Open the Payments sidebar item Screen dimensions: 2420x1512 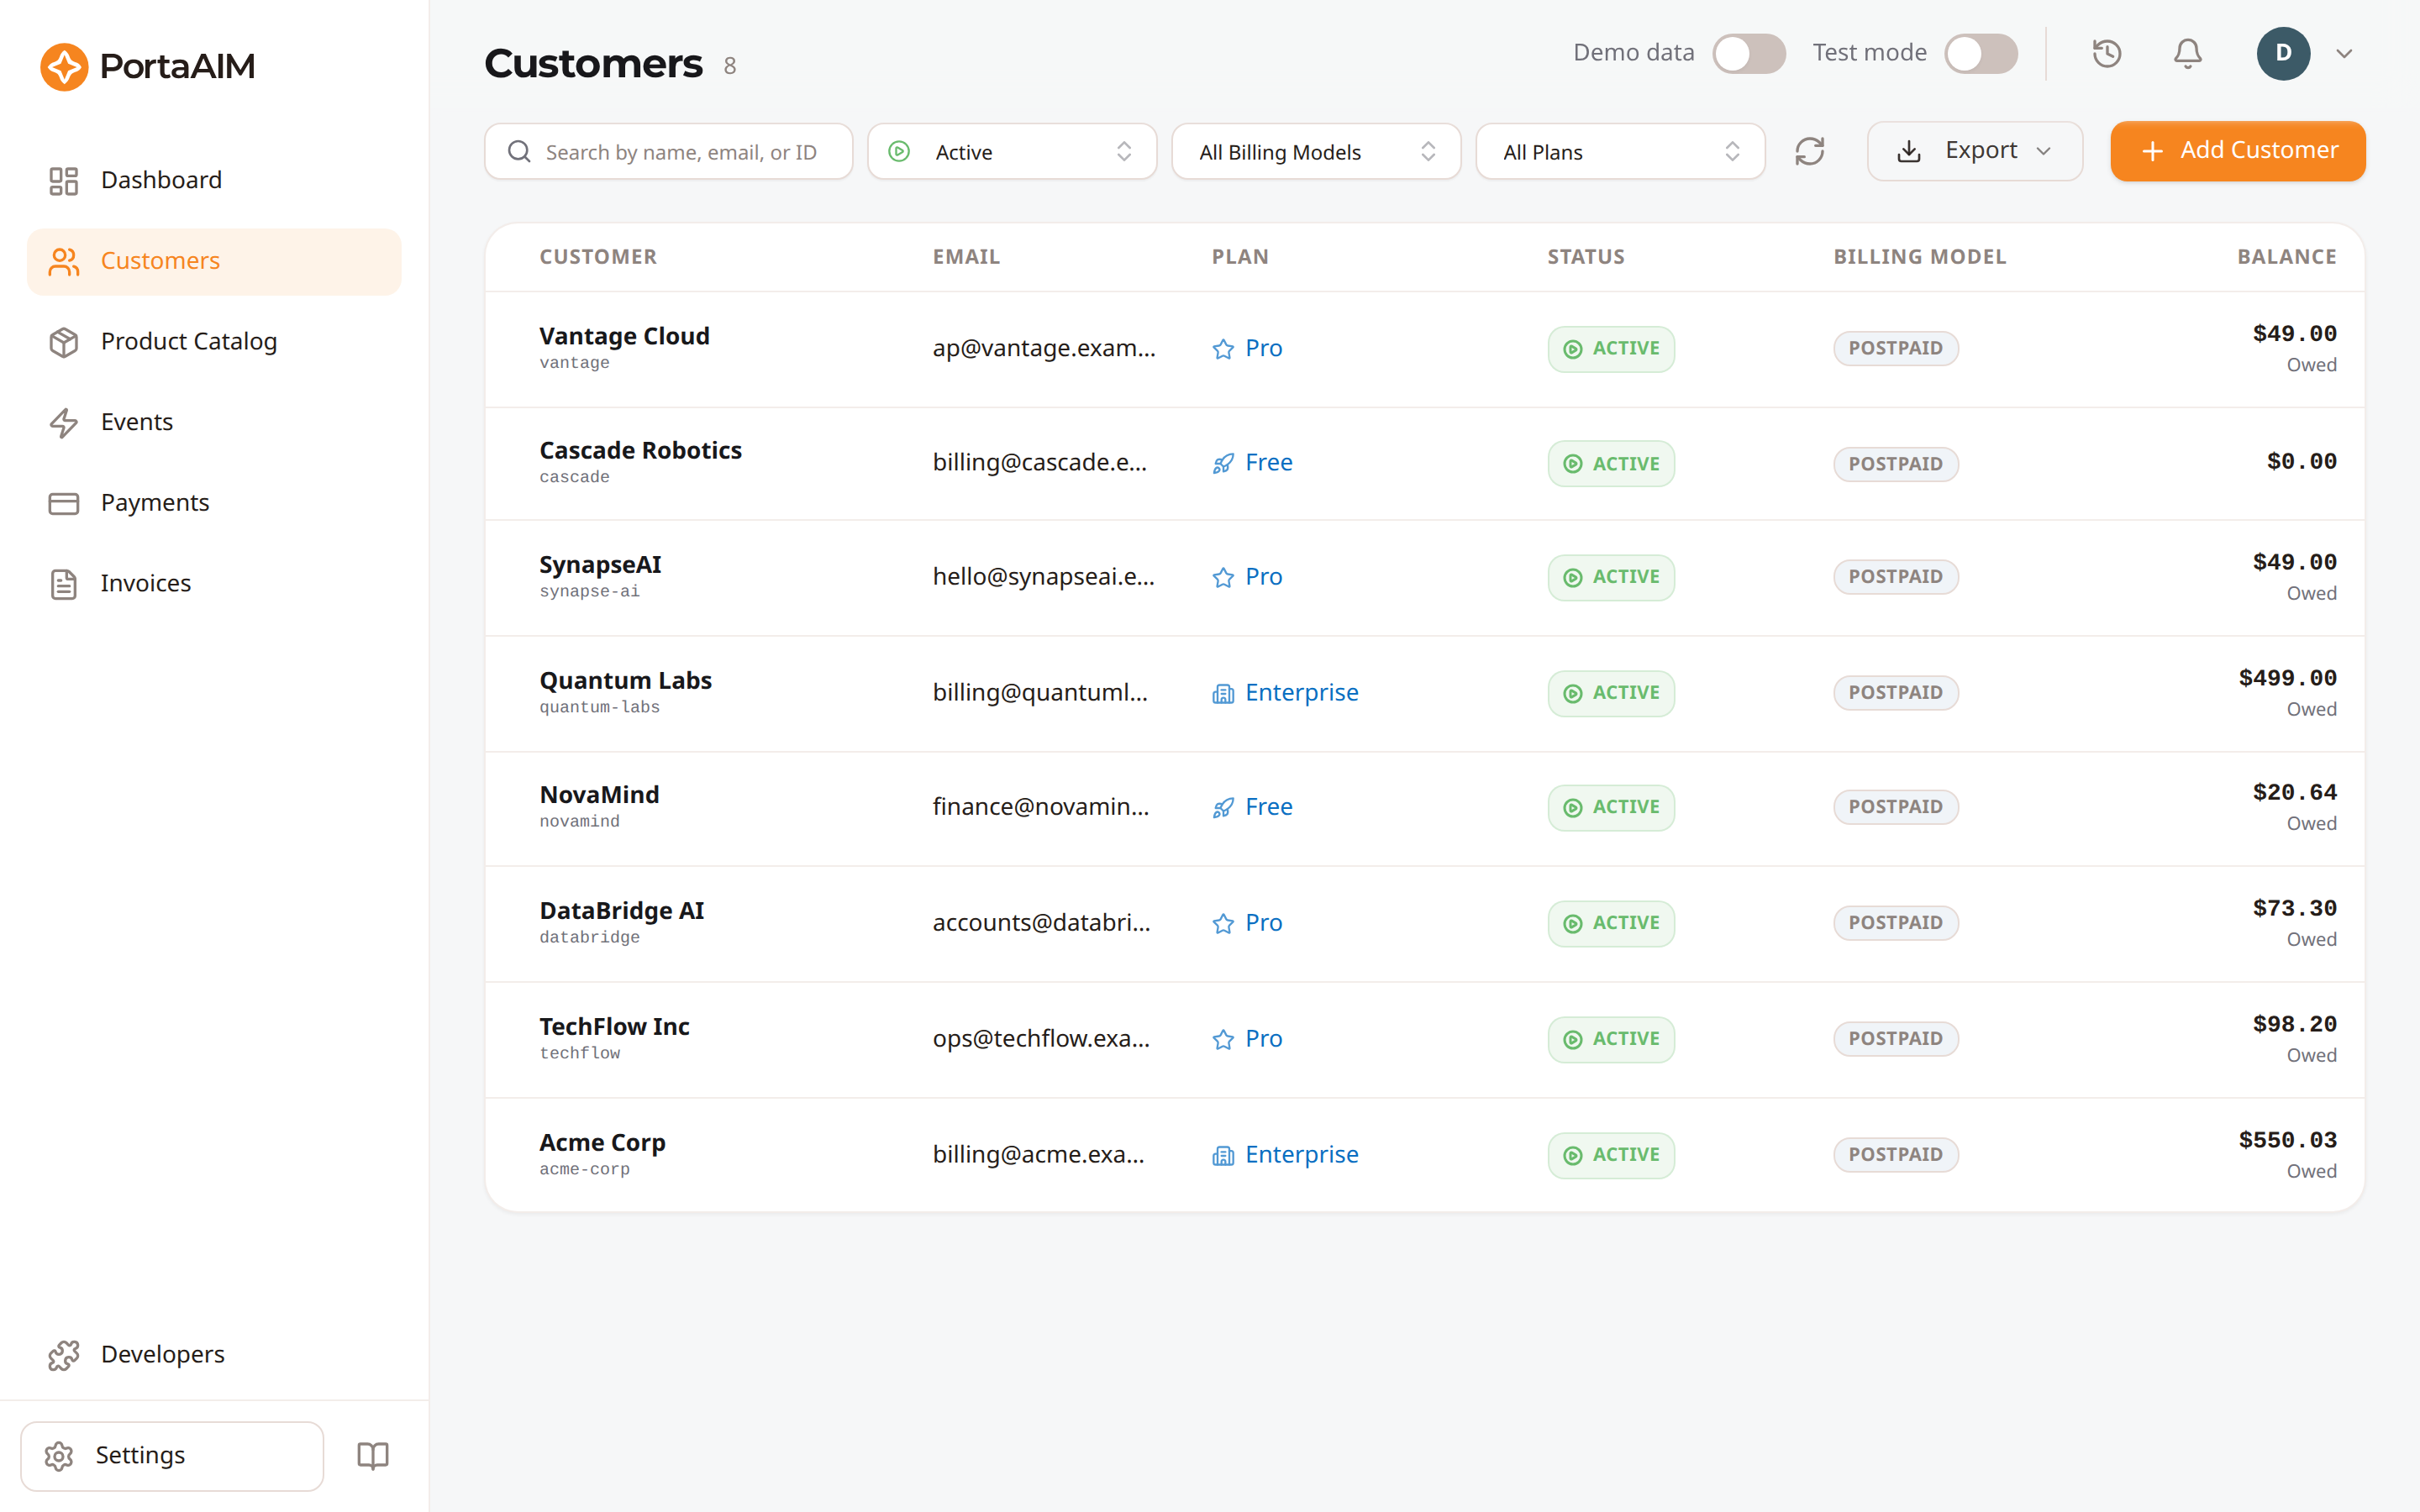tap(214, 503)
